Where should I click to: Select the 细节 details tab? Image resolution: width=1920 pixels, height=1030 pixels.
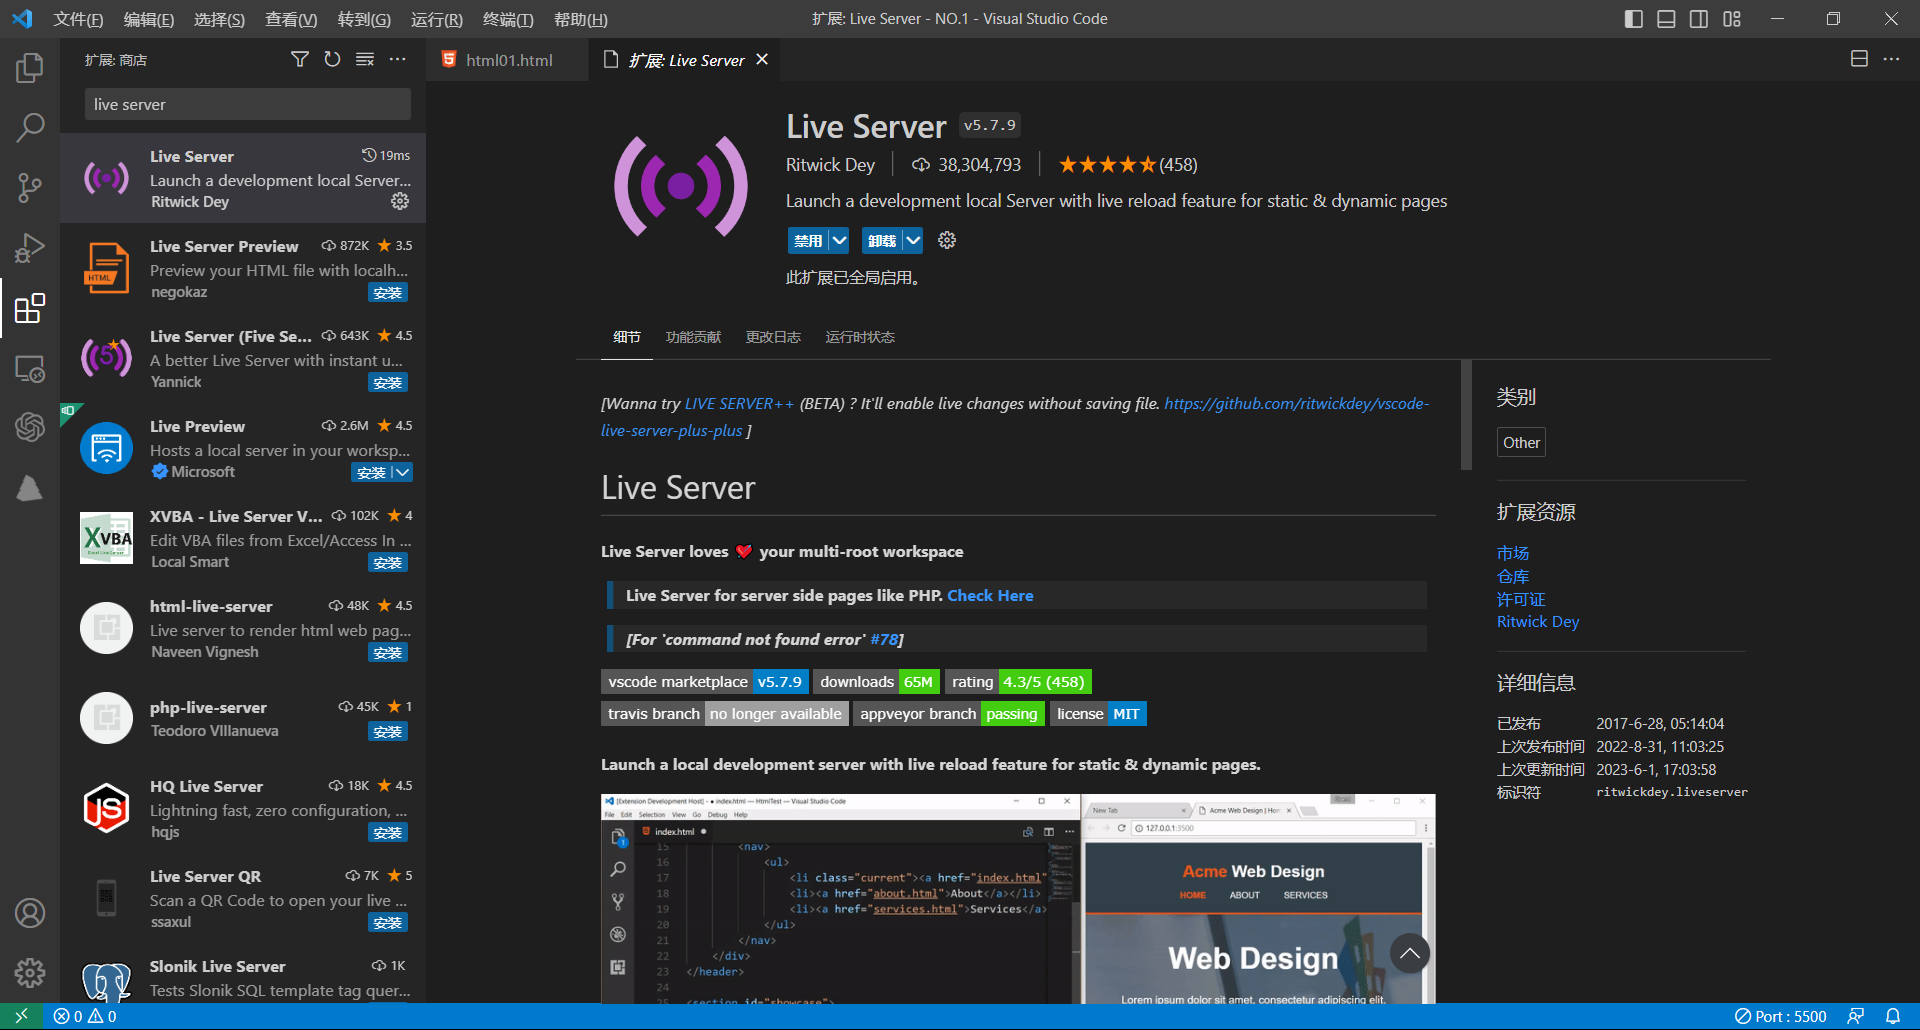tap(627, 337)
